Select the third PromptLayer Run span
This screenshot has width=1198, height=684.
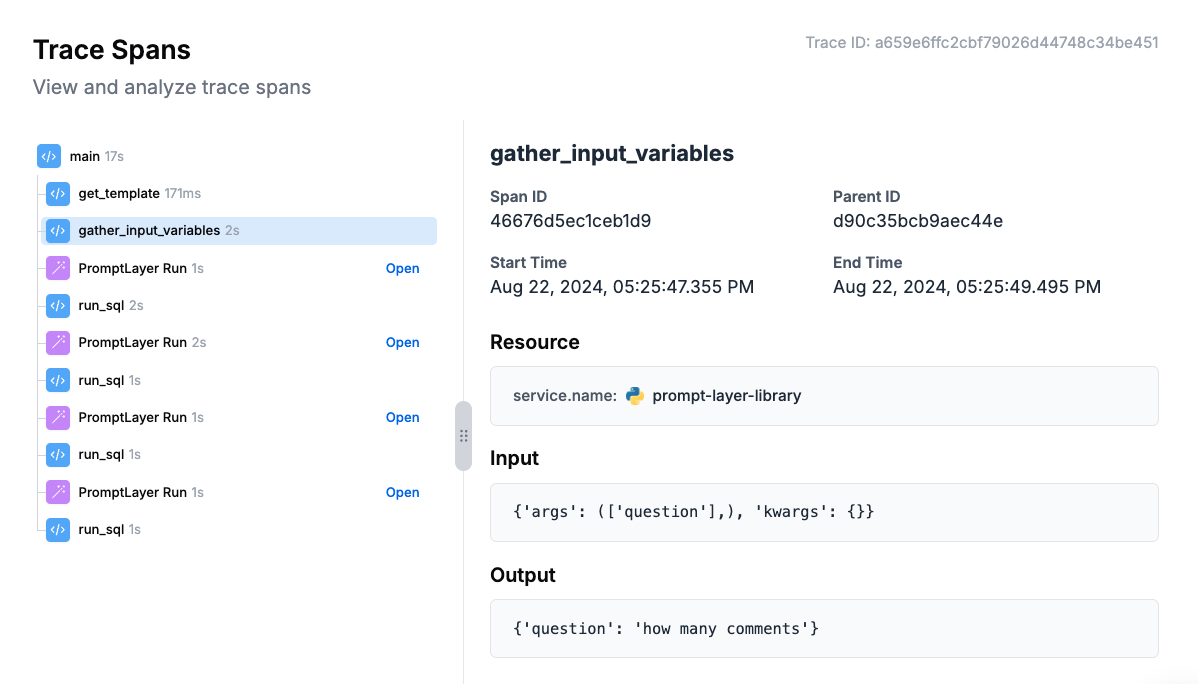[x=239, y=417]
